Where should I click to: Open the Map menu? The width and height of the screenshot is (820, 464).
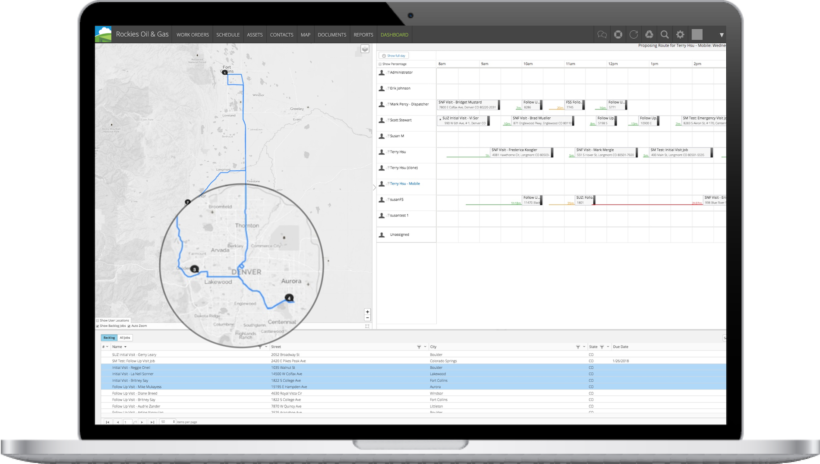point(305,35)
